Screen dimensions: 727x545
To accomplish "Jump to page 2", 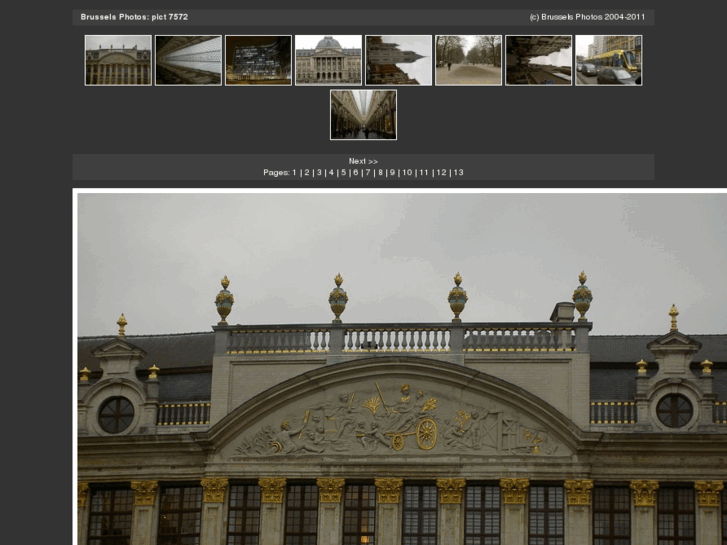I will [x=306, y=173].
